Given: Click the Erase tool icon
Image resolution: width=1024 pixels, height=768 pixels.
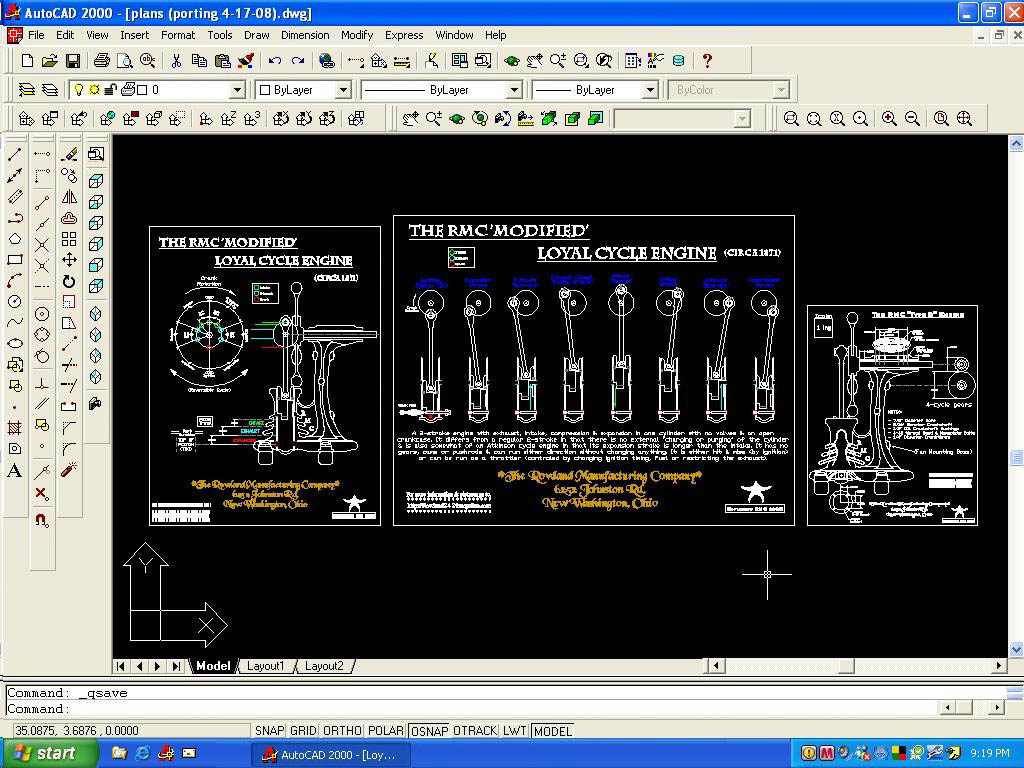Looking at the screenshot, I should [x=69, y=155].
